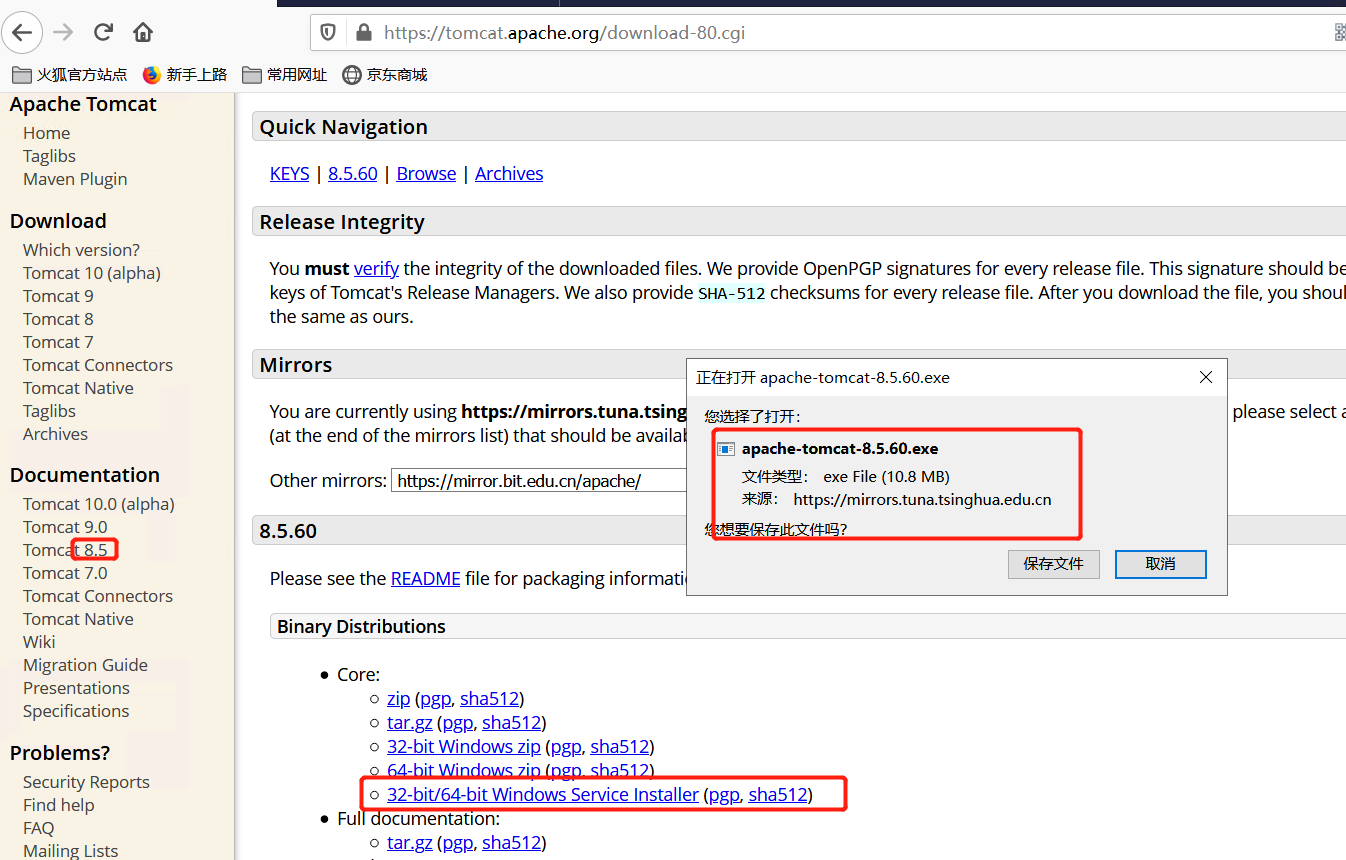
Task: Open the 常用网址 bookmark folder
Action: tap(284, 75)
